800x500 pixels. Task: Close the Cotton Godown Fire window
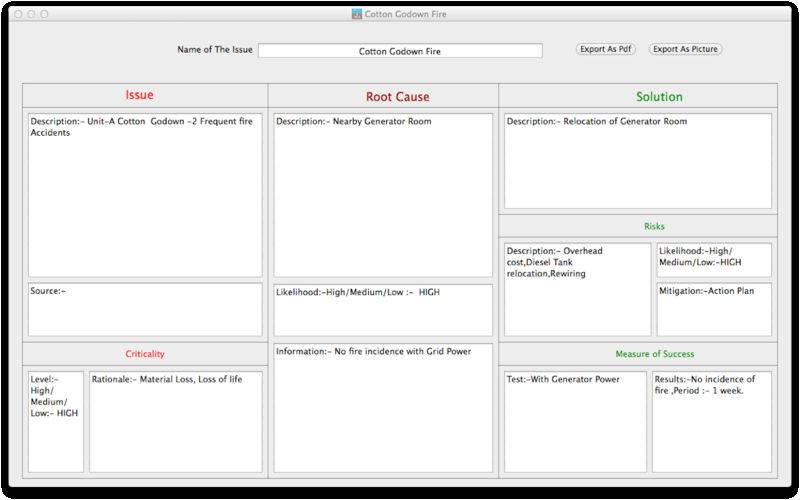click(18, 14)
